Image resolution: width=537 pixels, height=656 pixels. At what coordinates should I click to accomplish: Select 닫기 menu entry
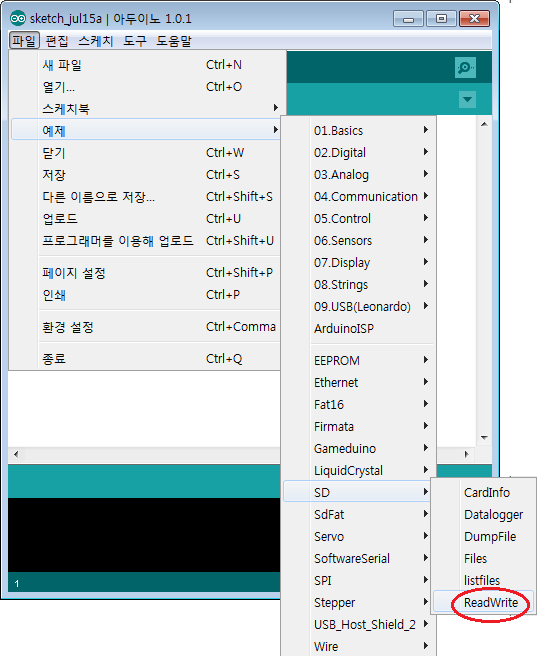(145, 153)
